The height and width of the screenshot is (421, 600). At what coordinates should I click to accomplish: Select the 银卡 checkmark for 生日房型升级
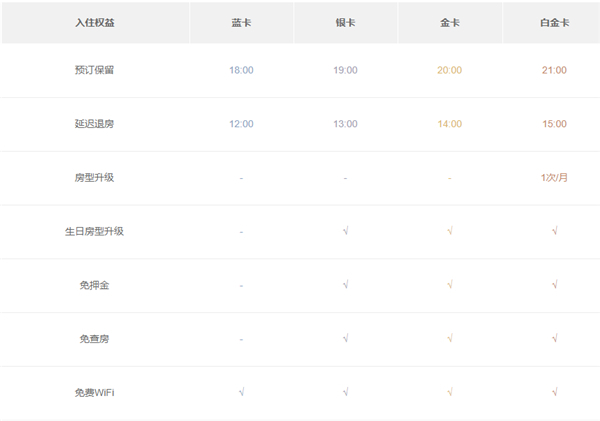coord(345,231)
